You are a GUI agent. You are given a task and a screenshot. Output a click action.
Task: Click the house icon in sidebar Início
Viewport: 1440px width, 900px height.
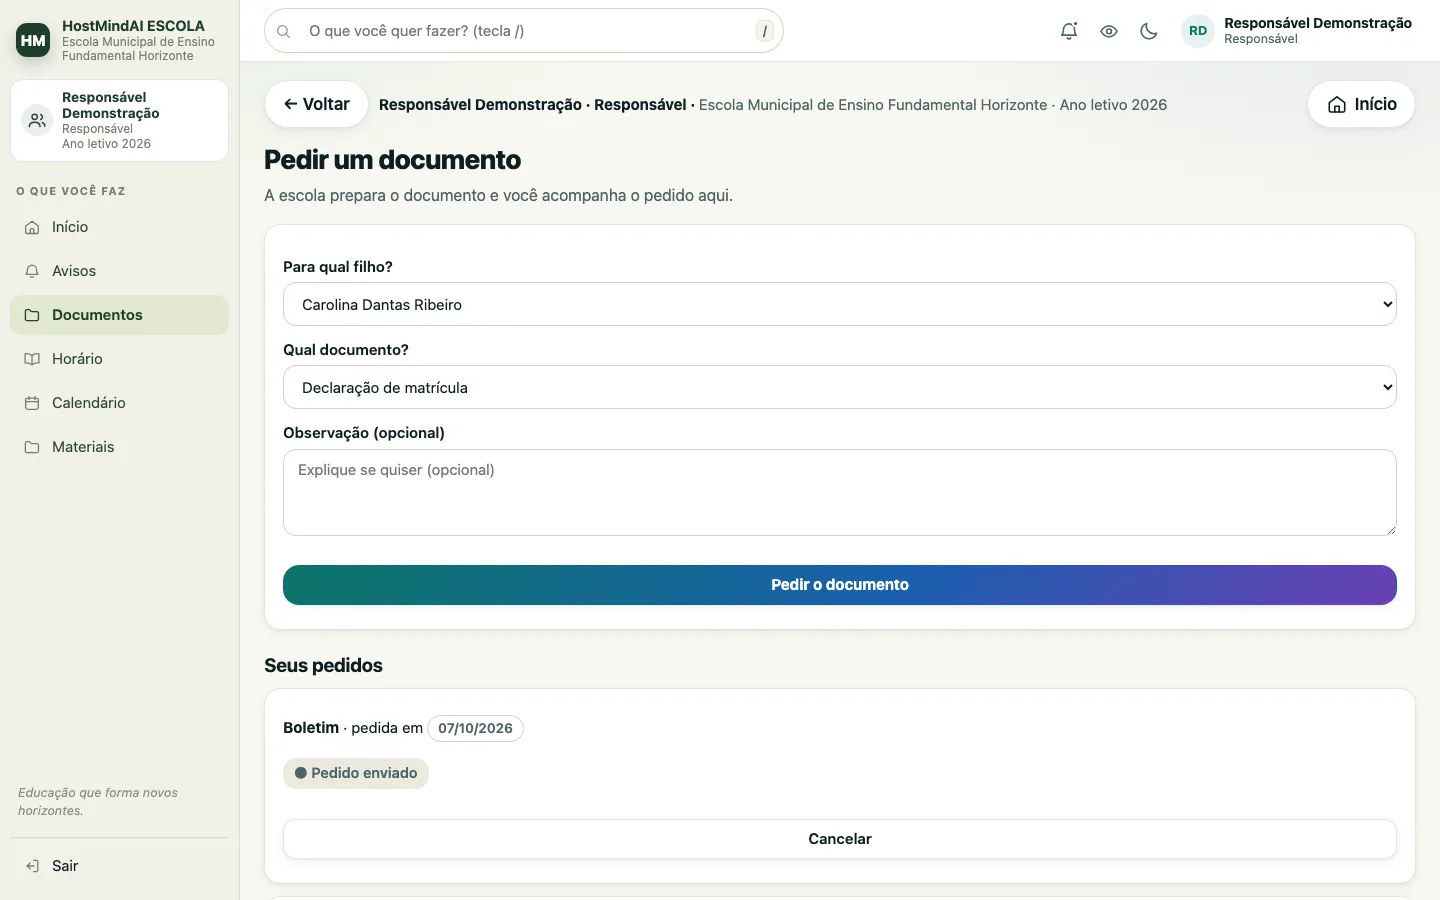(32, 227)
